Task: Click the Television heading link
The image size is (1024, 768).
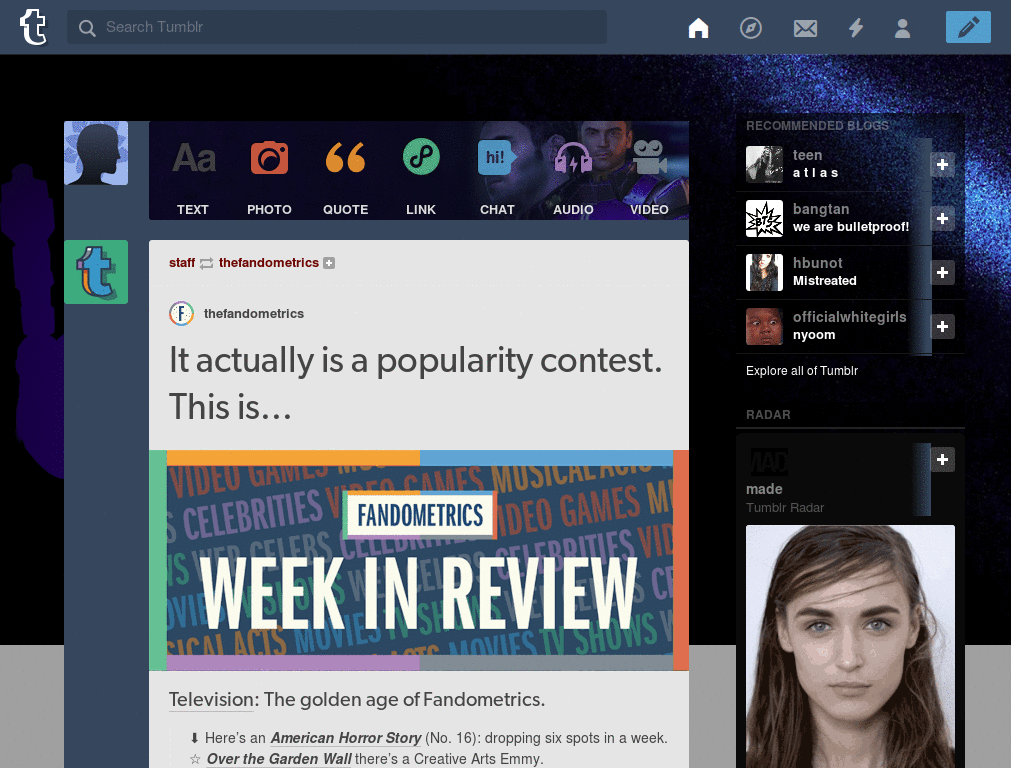Action: [211, 699]
